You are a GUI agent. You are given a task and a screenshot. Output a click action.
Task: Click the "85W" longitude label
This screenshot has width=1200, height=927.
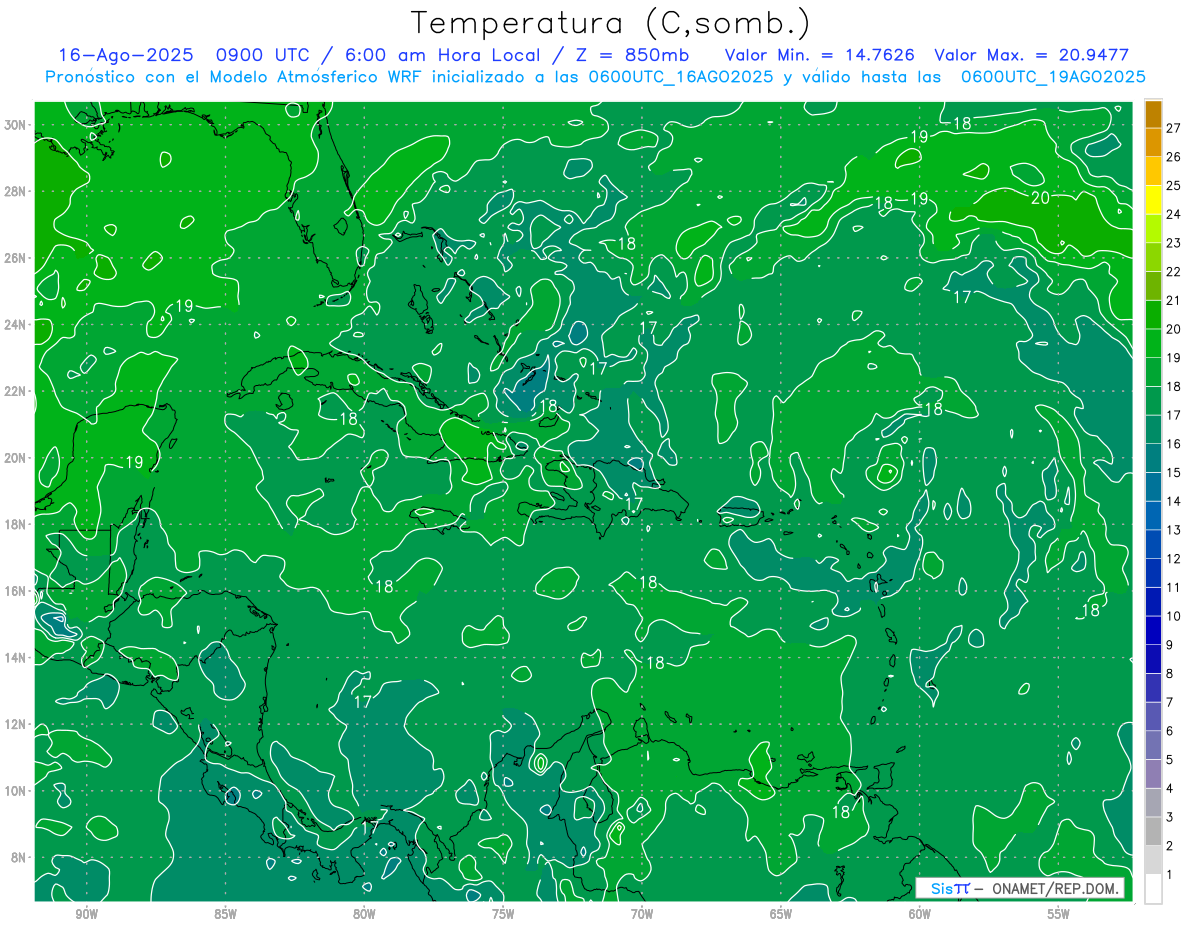[x=226, y=914]
